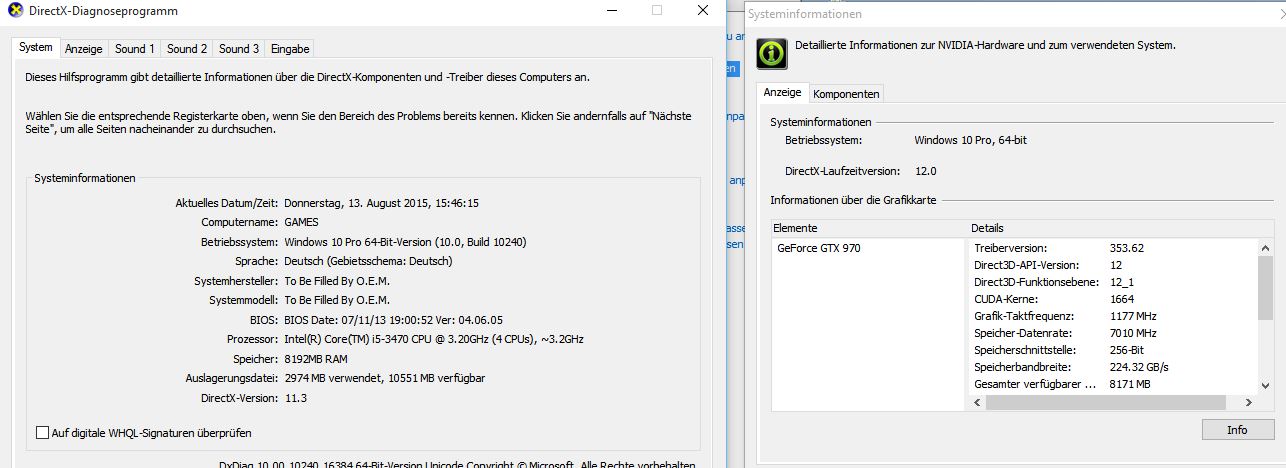Click the DirectX-Version 11.3 value
1286x468 pixels.
coord(296,398)
